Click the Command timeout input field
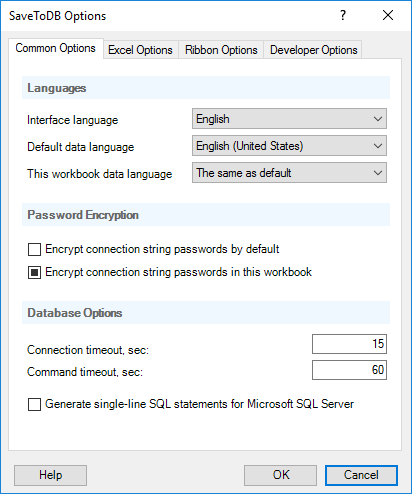The height and width of the screenshot is (494, 412). pos(349,370)
